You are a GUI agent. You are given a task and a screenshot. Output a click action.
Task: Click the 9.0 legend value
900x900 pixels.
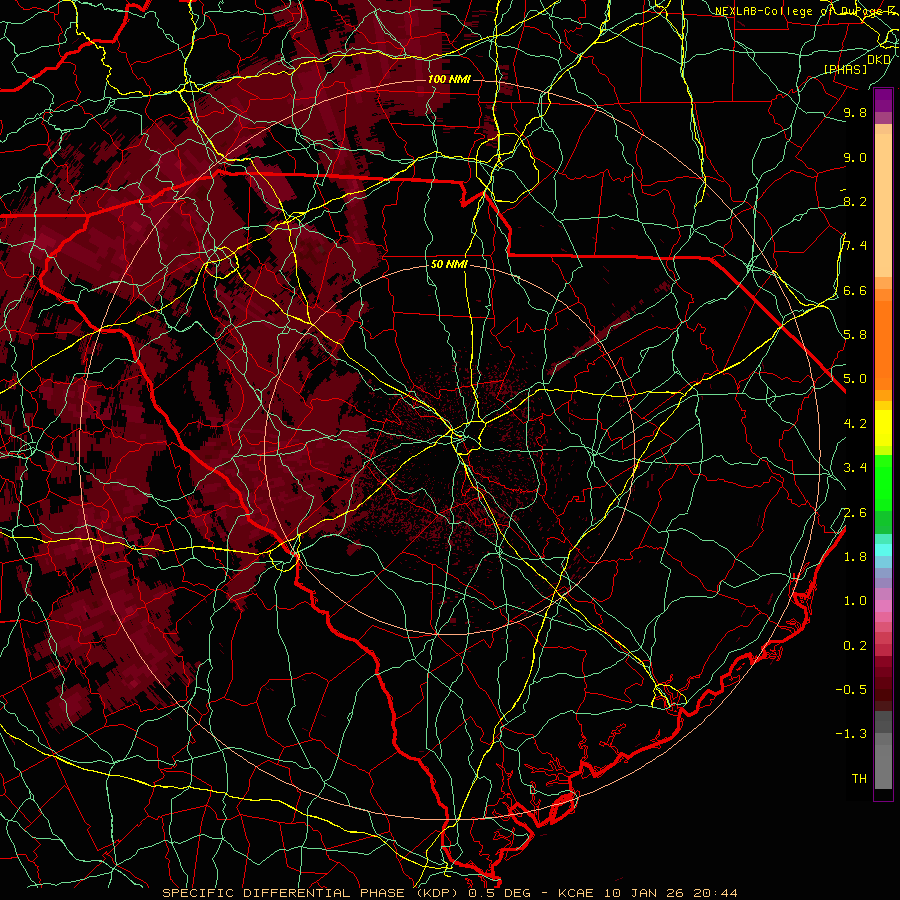(855, 157)
